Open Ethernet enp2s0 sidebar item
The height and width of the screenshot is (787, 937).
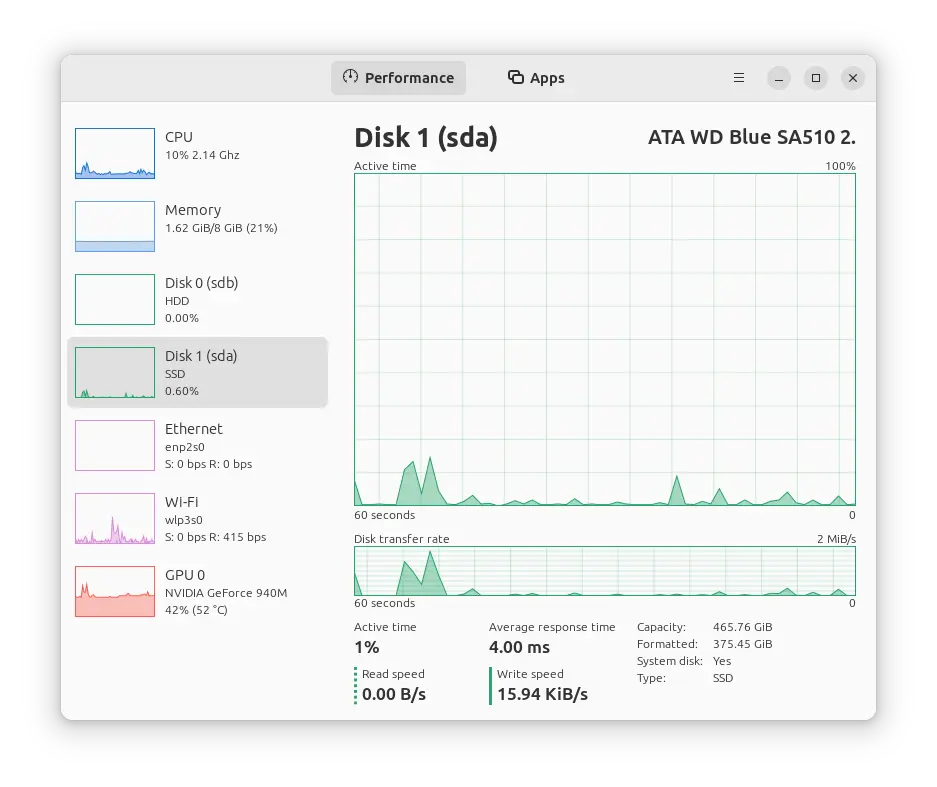(x=200, y=445)
